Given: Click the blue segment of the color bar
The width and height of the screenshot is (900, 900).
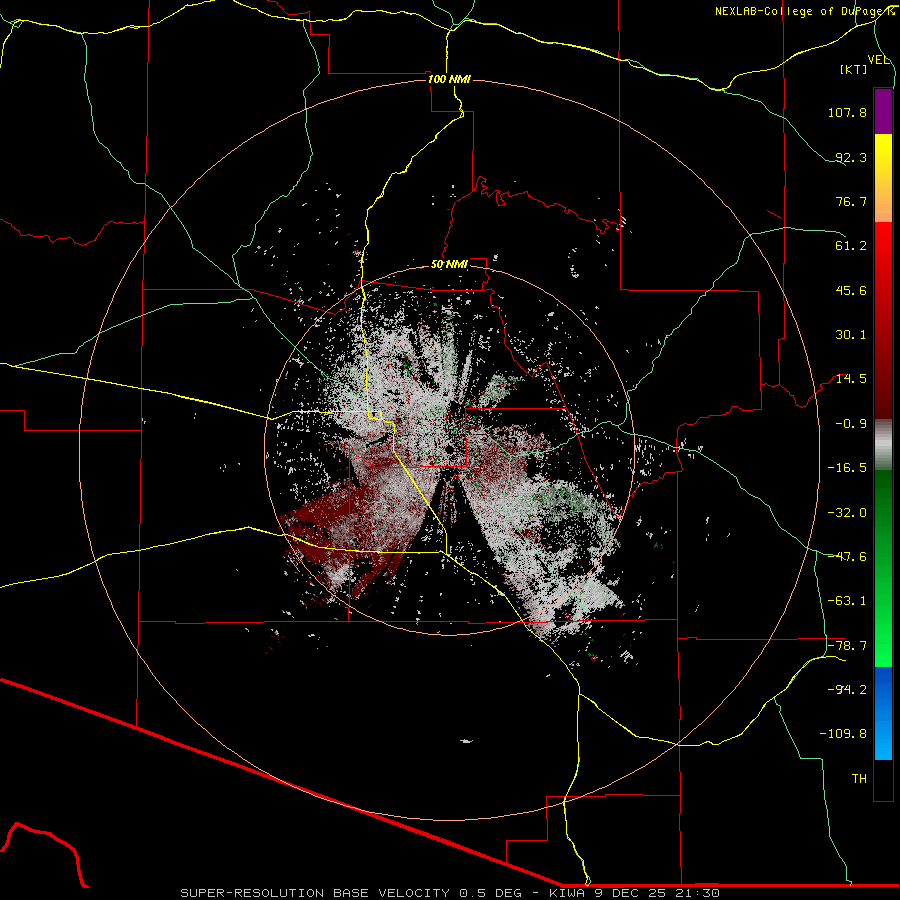Looking at the screenshot, I should 883,713.
